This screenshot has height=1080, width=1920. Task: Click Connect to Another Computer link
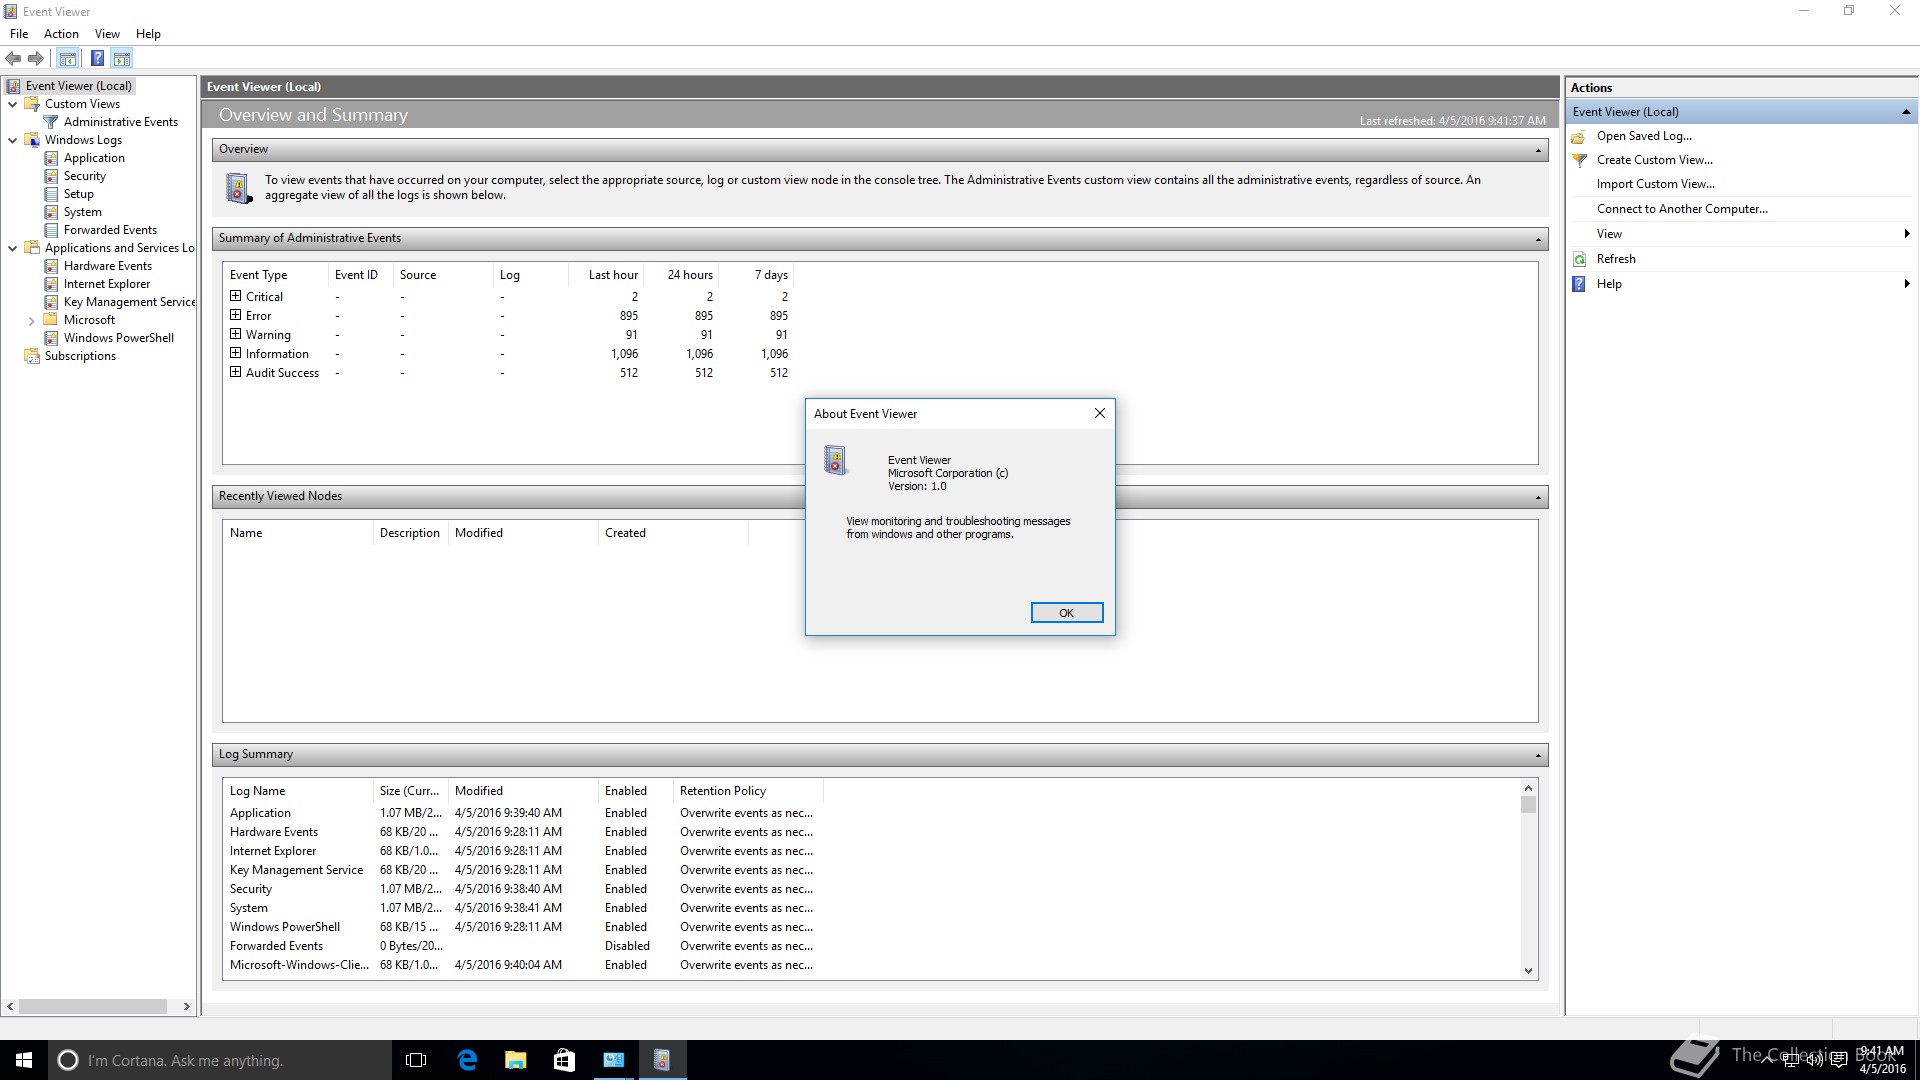point(1682,209)
